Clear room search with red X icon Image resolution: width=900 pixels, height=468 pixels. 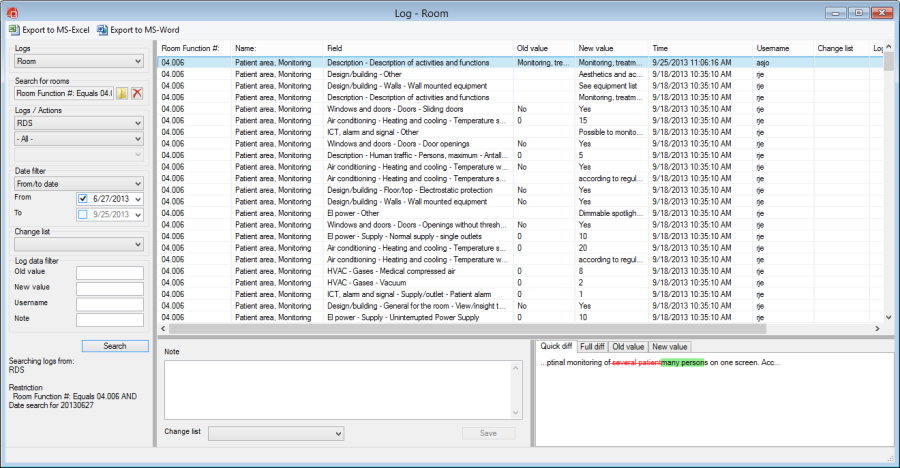pyautogui.click(x=137, y=93)
